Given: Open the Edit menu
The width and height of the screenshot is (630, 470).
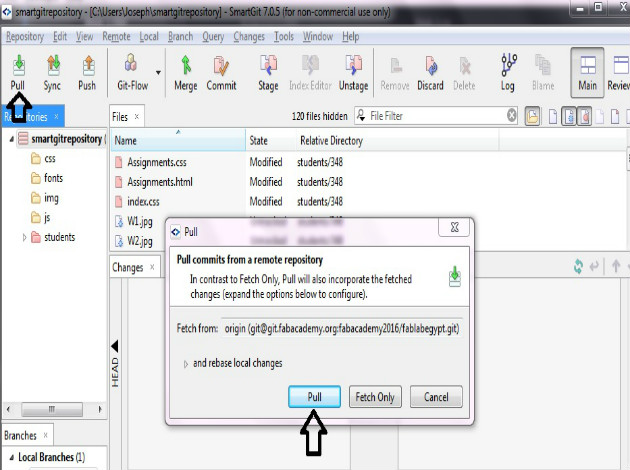Looking at the screenshot, I should pyautogui.click(x=60, y=37).
